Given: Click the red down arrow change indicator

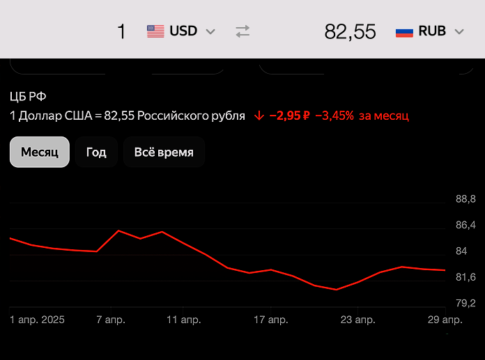Looking at the screenshot, I should [259, 116].
